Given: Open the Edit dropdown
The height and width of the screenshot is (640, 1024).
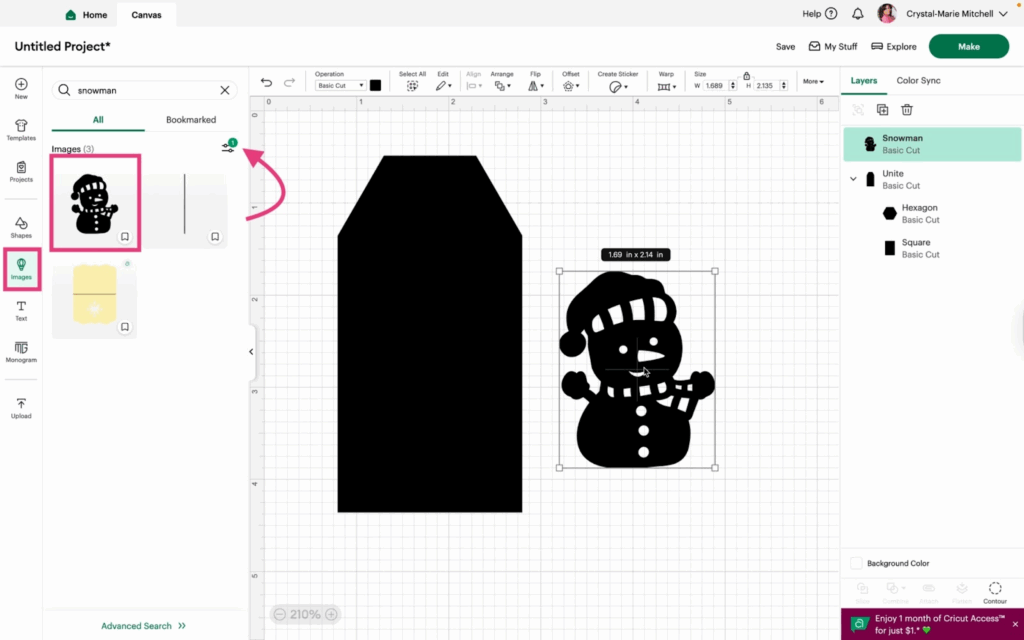Looking at the screenshot, I should pyautogui.click(x=443, y=86).
